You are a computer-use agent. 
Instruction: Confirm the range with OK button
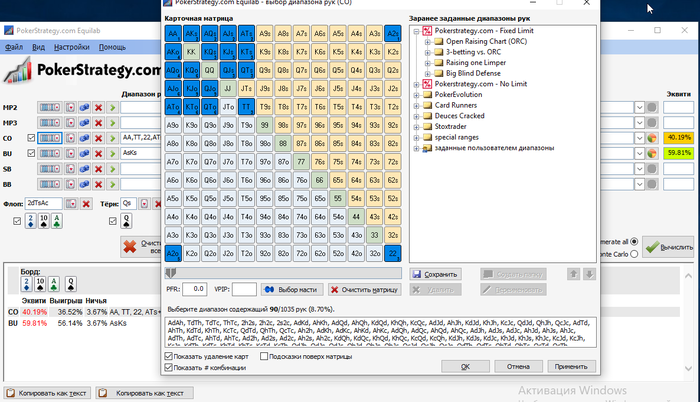(x=465, y=366)
